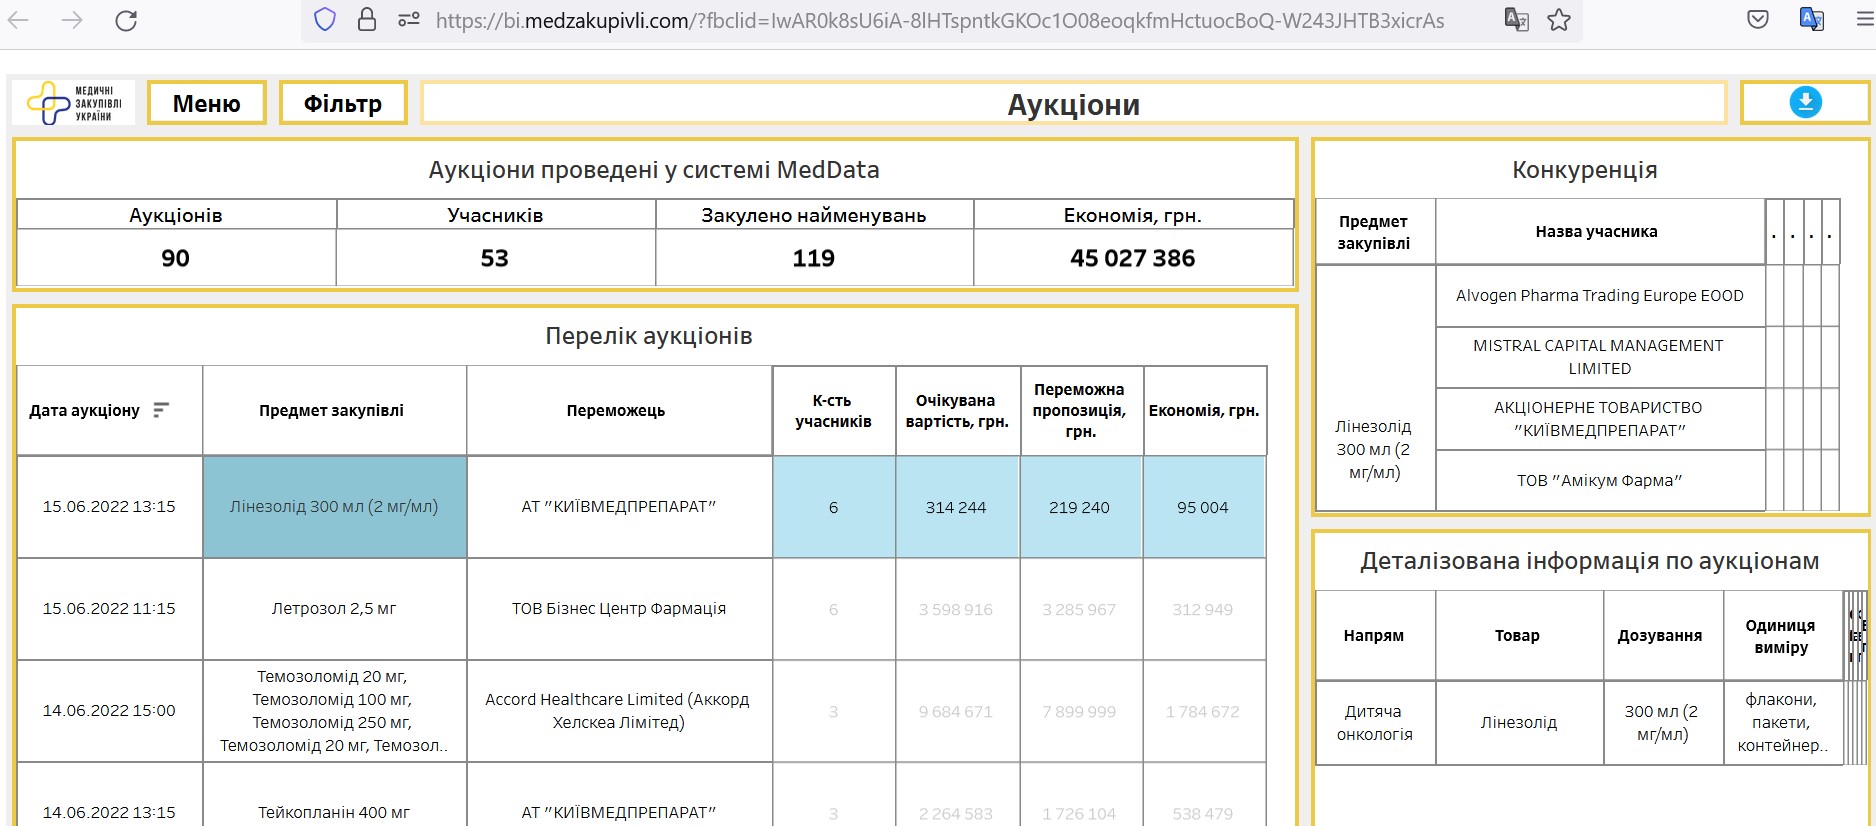
Task: Click winner ТОВ Бізнес Центр Фармація
Action: [619, 609]
